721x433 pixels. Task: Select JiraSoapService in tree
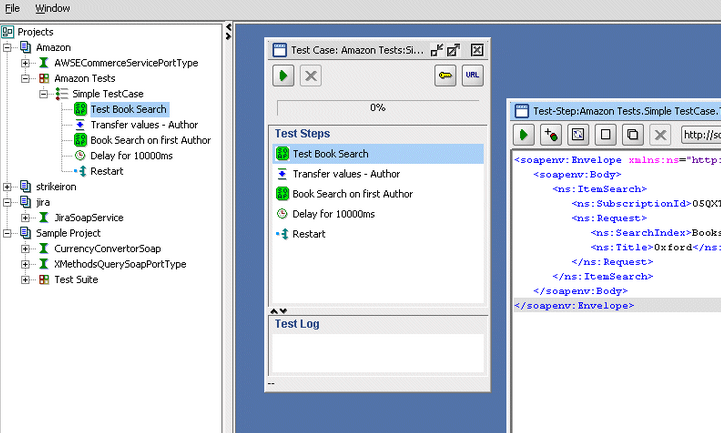coord(89,217)
